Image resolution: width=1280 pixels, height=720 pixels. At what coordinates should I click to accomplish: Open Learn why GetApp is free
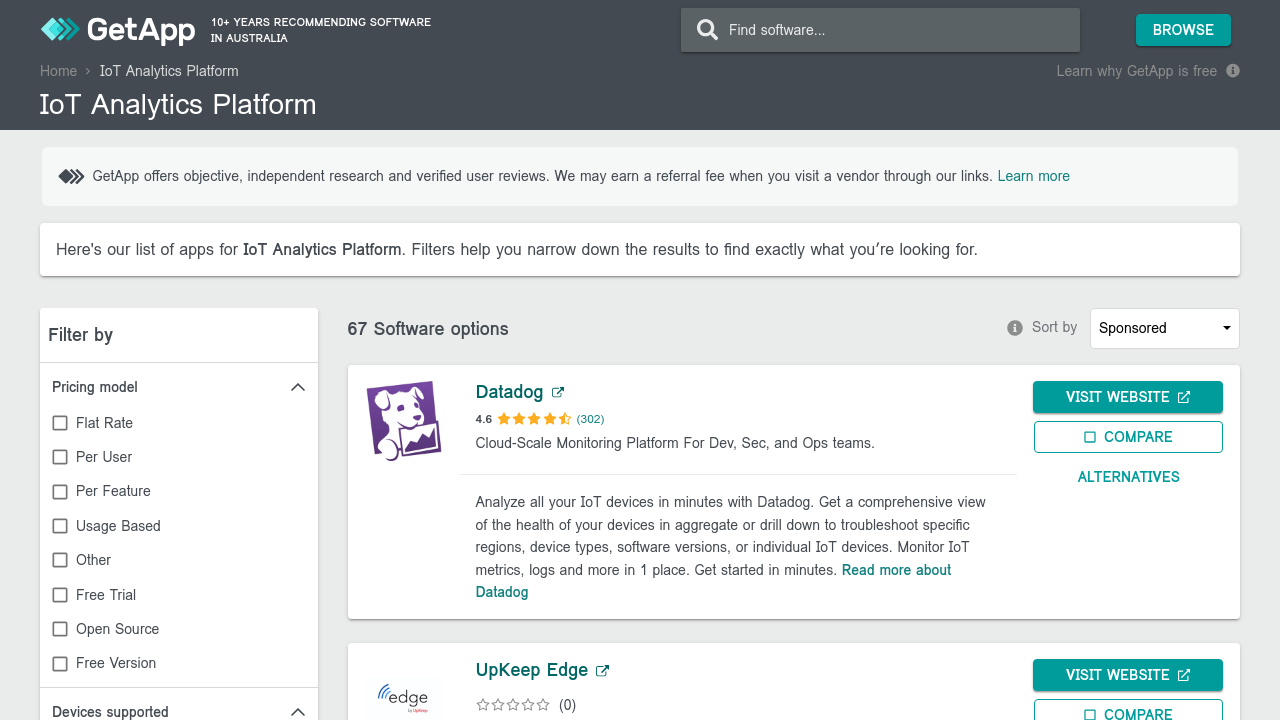(1137, 71)
